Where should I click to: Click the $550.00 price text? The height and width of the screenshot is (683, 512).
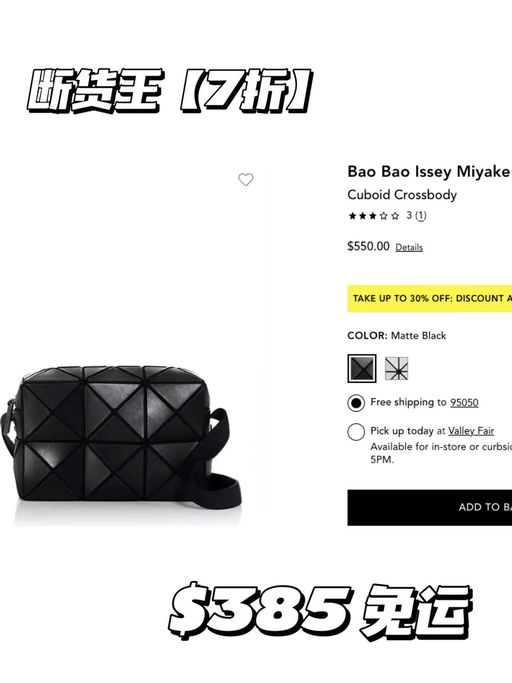pos(368,246)
